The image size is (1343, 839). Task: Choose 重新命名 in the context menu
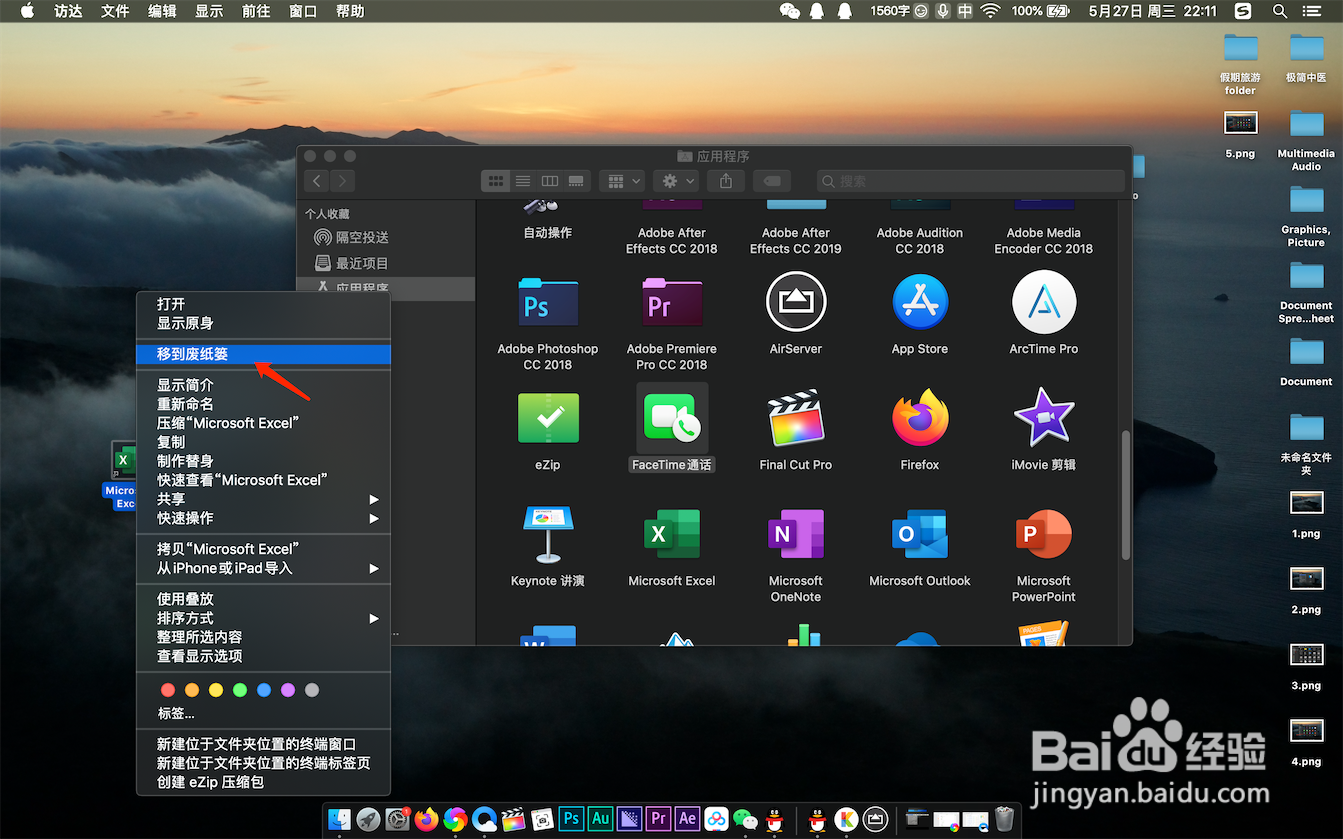(x=263, y=404)
